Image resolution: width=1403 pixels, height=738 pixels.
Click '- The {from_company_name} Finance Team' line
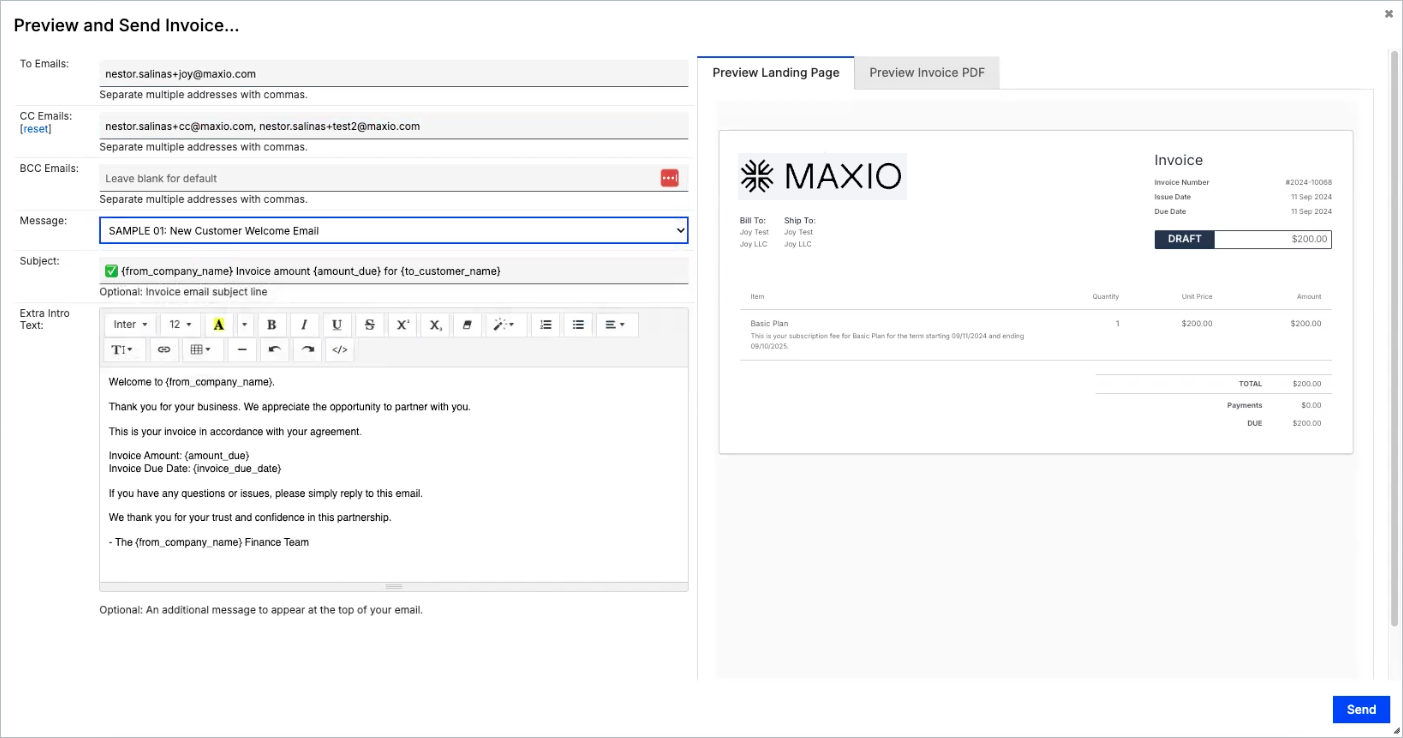(209, 542)
